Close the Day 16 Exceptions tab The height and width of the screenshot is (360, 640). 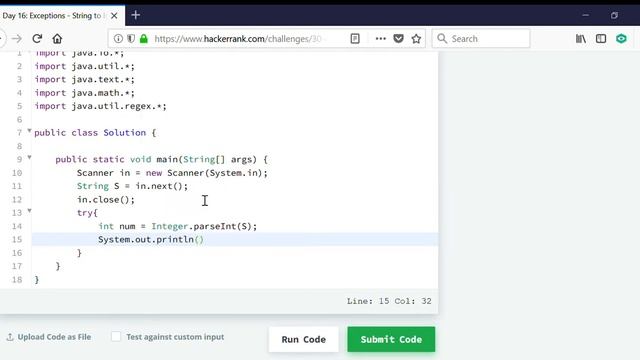pyautogui.click(x=114, y=16)
